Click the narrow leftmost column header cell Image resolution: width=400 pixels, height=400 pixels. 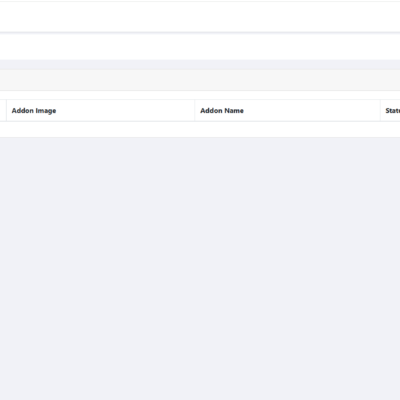point(3,111)
